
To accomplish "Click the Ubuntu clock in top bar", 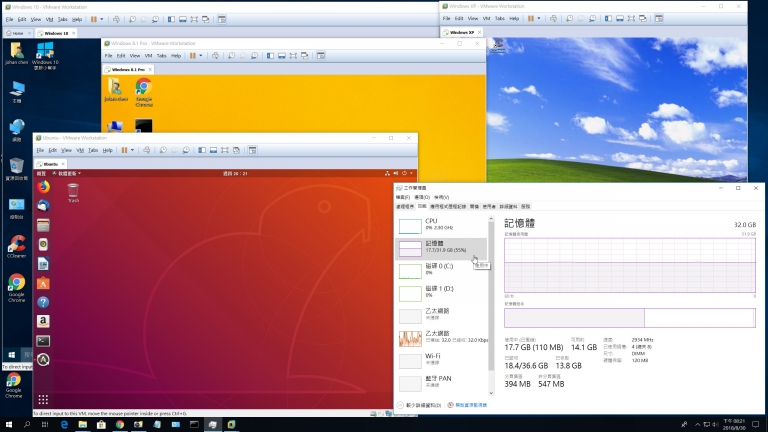I will point(235,173).
